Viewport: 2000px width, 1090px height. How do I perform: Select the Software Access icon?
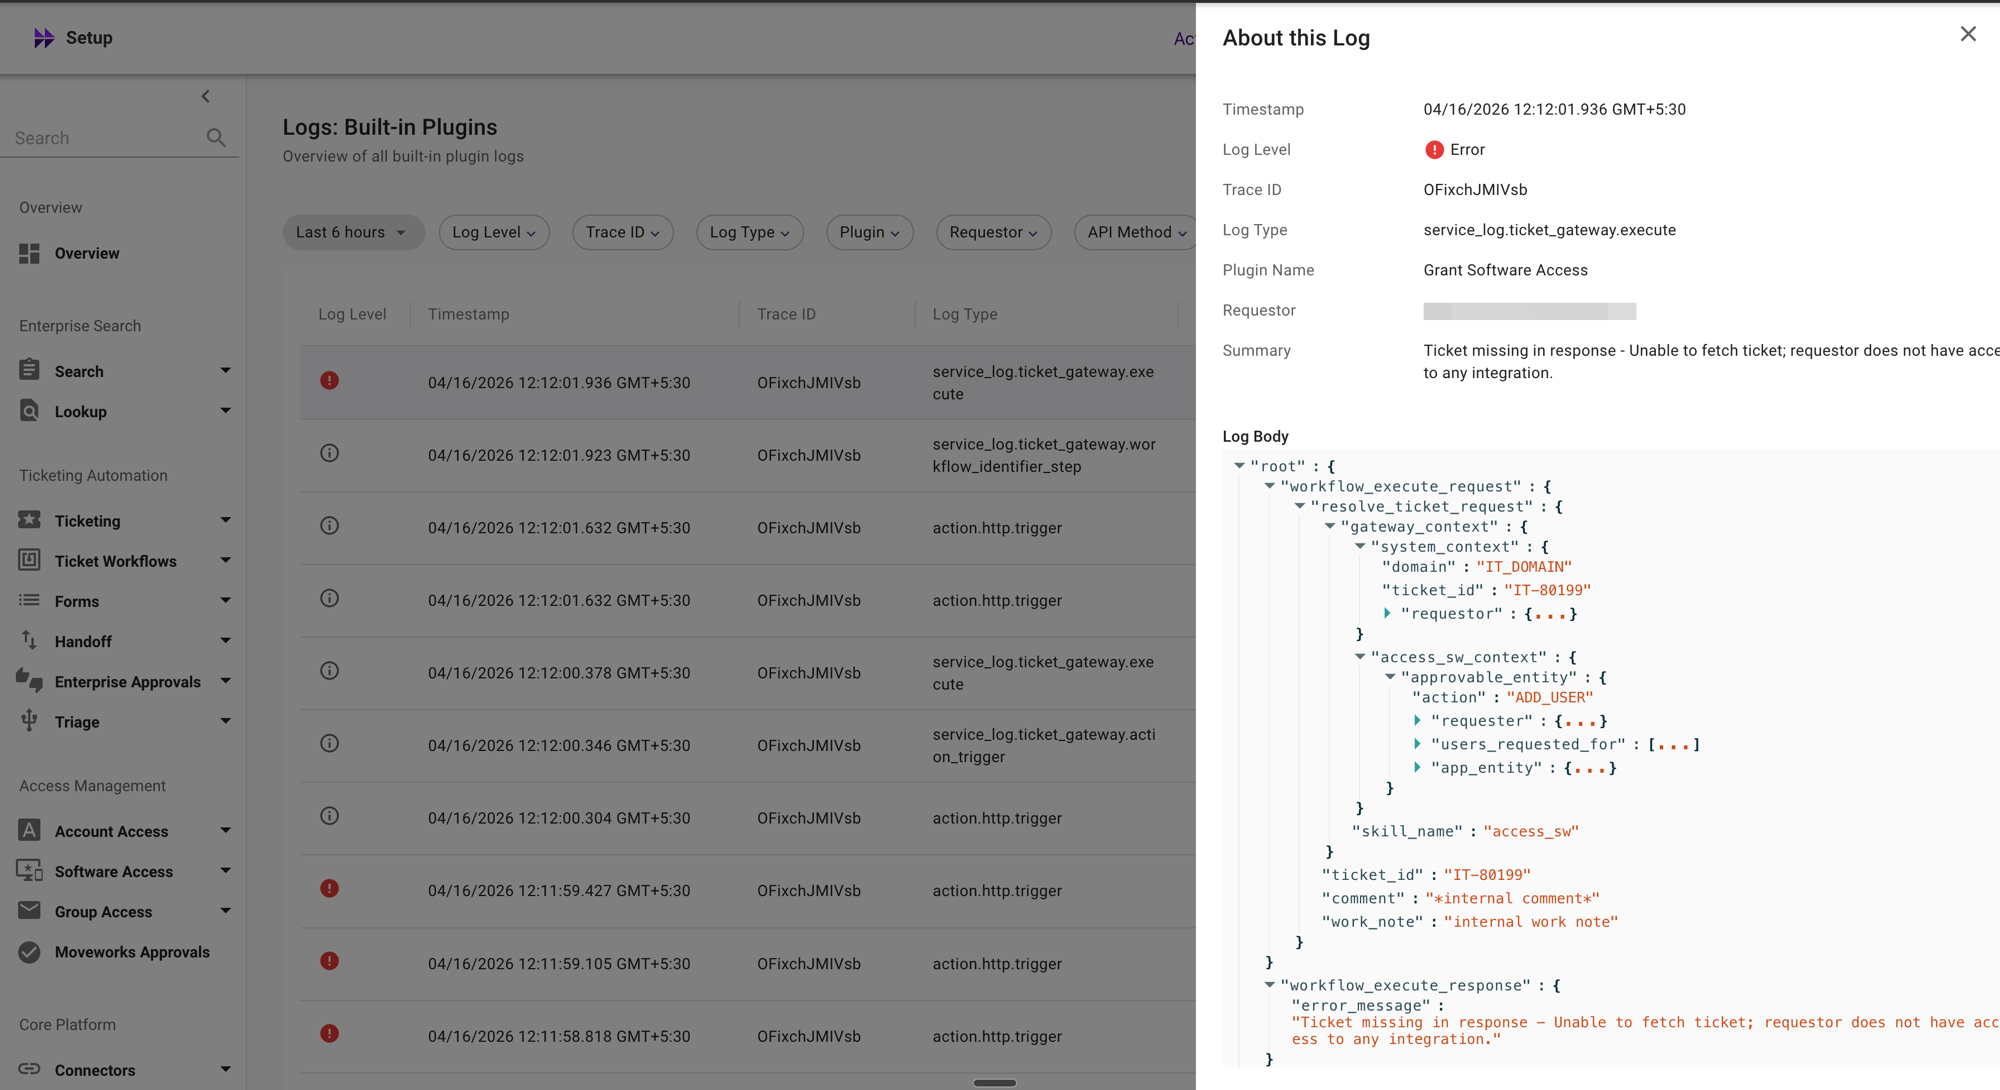click(31, 871)
